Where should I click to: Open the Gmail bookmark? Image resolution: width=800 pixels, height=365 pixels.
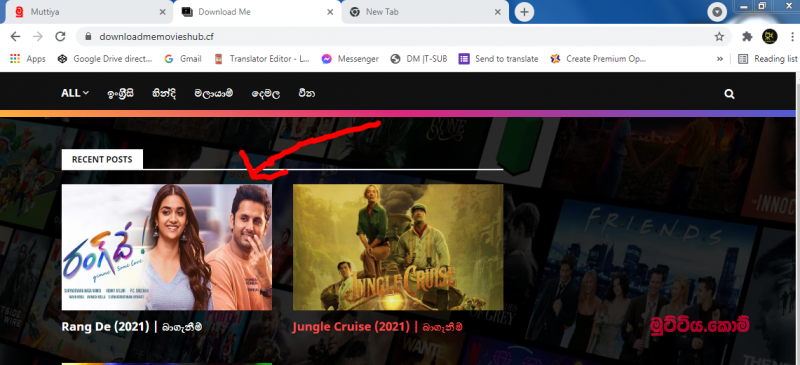coord(183,59)
